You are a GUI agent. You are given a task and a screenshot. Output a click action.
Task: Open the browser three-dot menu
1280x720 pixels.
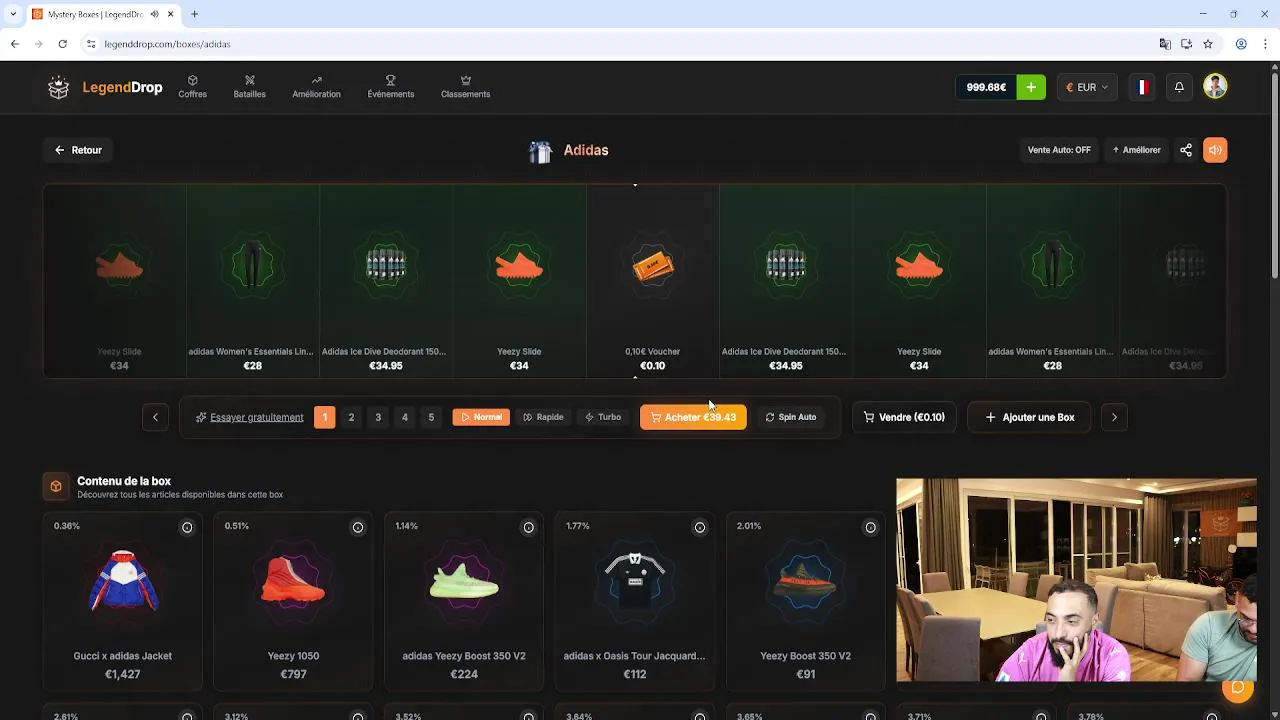tap(1266, 44)
